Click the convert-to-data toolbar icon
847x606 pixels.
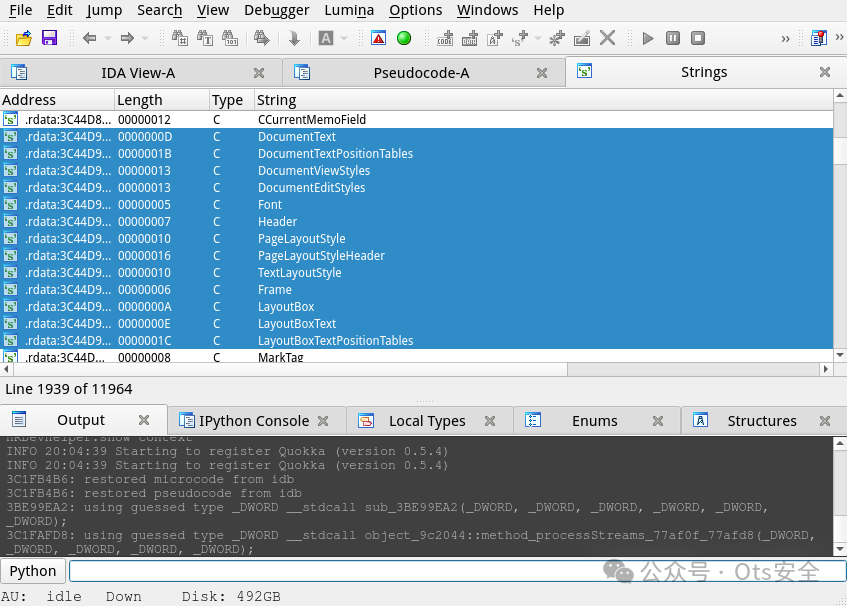pyautogui.click(x=470, y=38)
